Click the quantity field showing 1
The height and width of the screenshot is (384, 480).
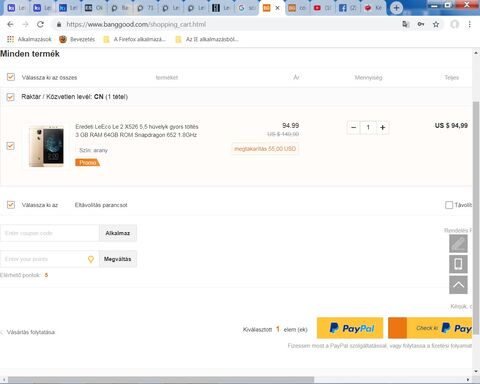368,127
